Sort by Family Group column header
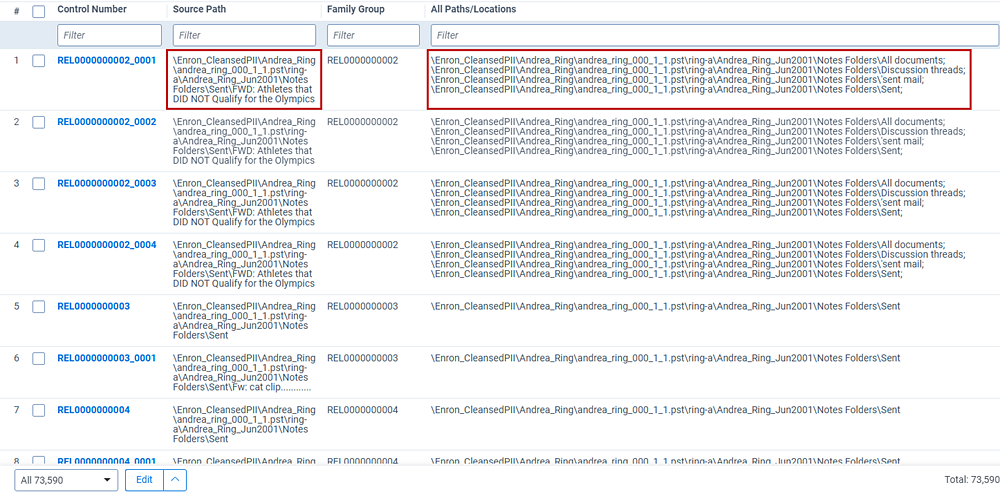Viewport: 1000px width, 494px height. 356,10
